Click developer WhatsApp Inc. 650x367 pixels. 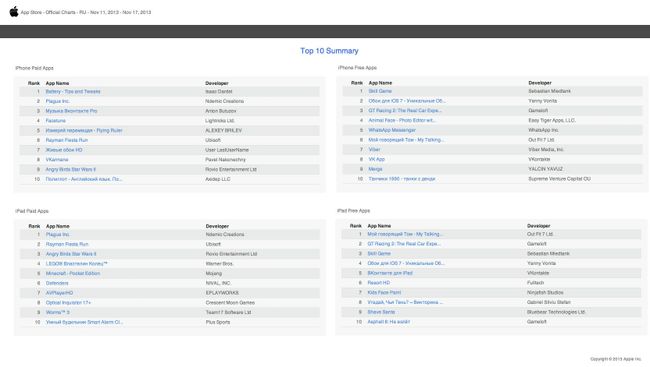(543, 130)
